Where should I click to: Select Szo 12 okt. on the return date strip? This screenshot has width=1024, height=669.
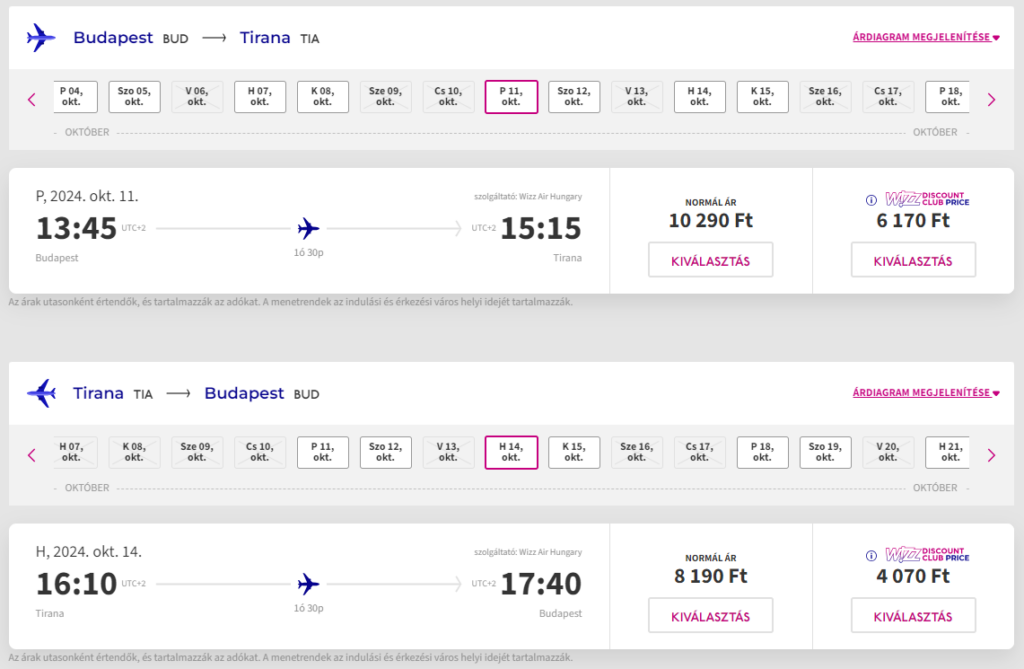click(385, 452)
